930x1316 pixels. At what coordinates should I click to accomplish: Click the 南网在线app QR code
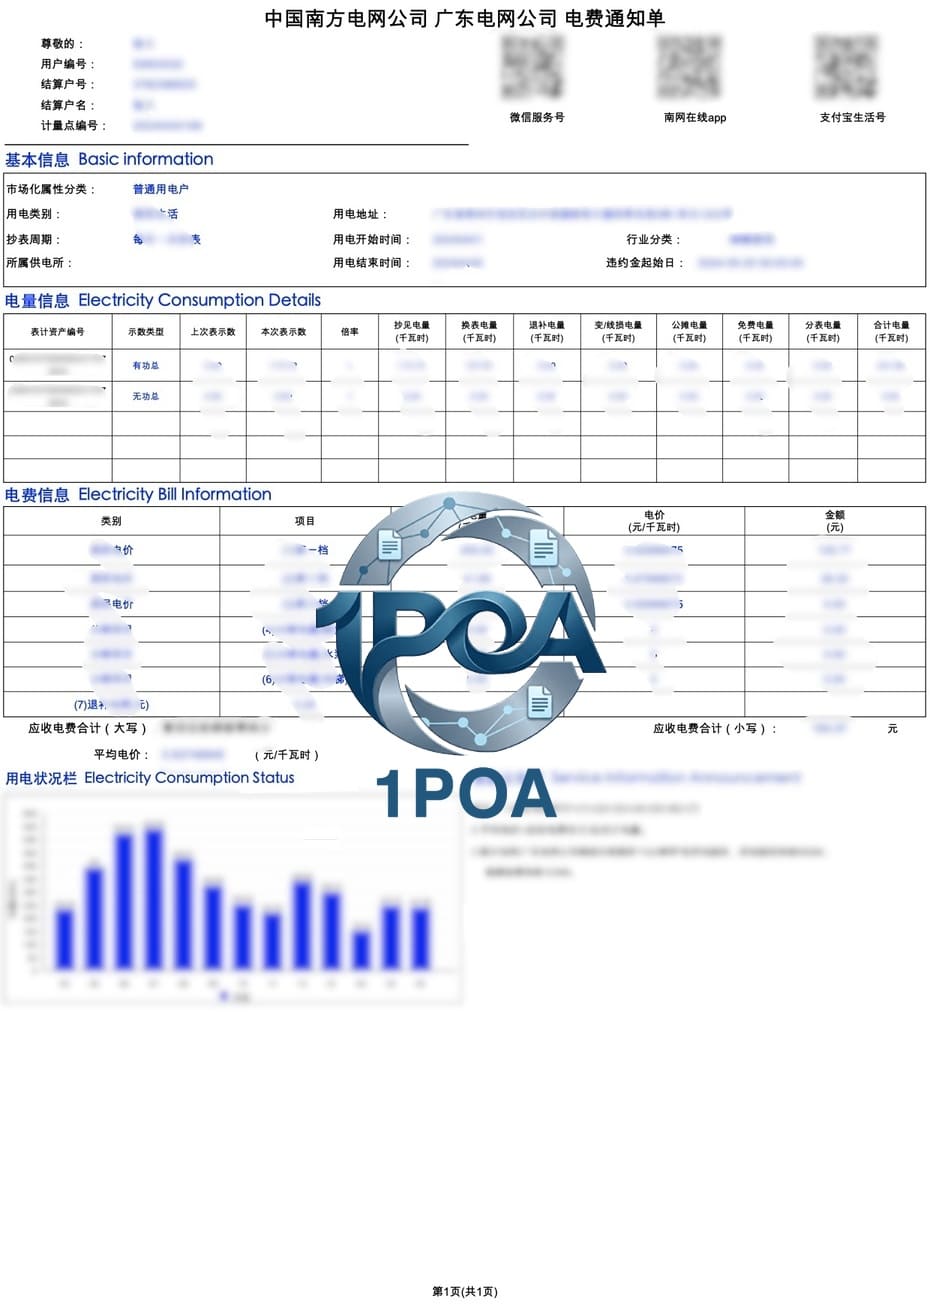pyautogui.click(x=690, y=67)
